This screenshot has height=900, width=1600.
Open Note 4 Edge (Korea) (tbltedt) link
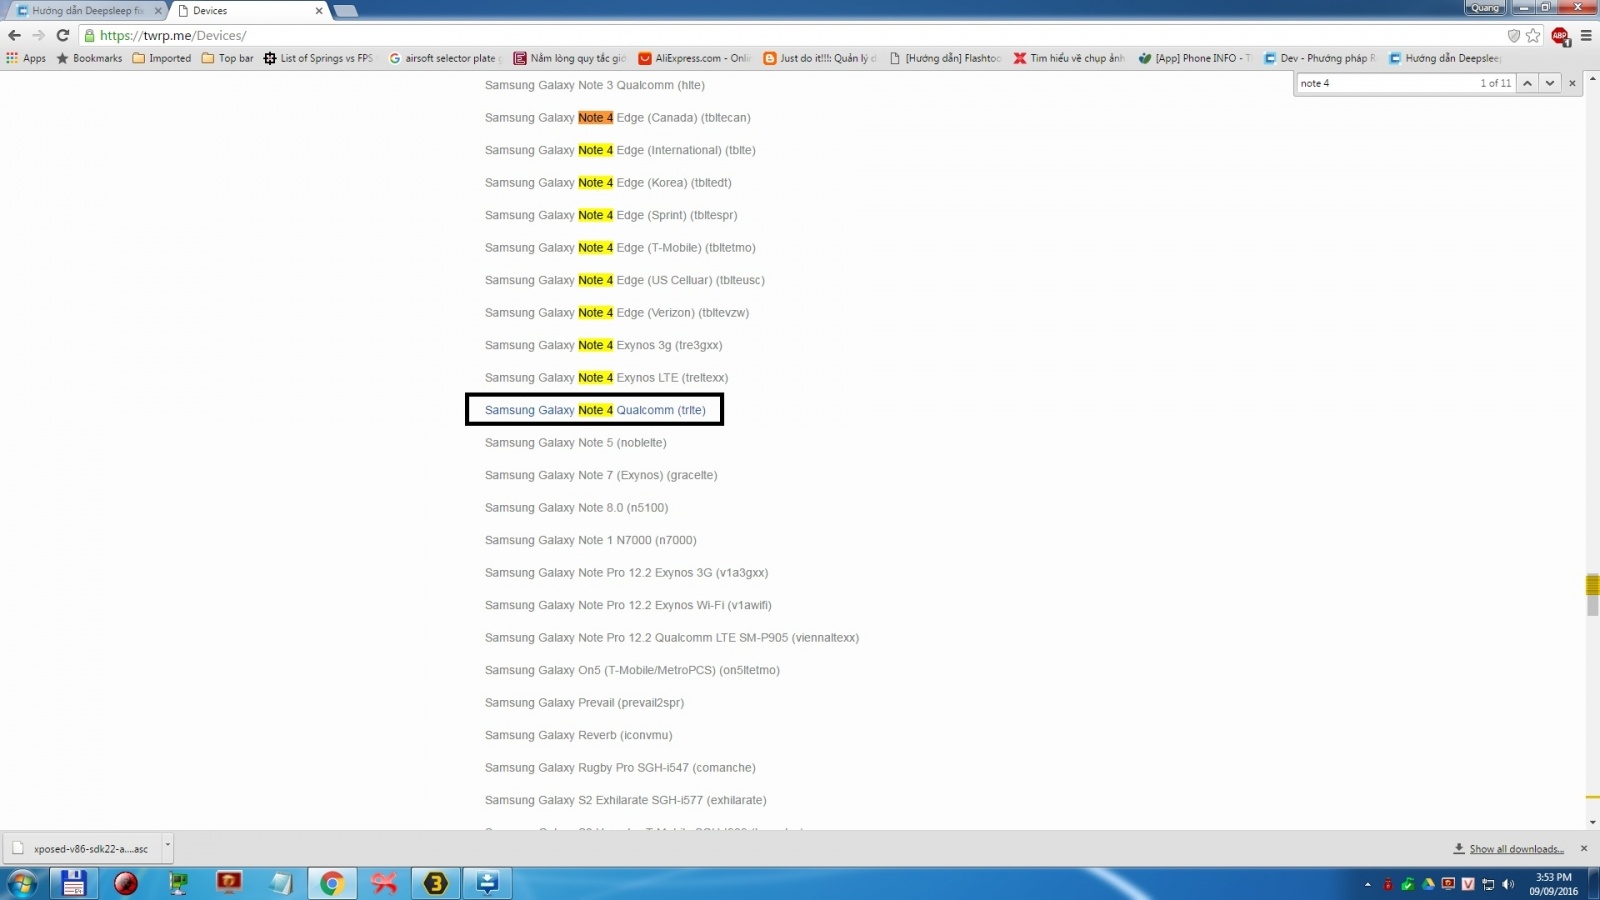[x=608, y=183]
